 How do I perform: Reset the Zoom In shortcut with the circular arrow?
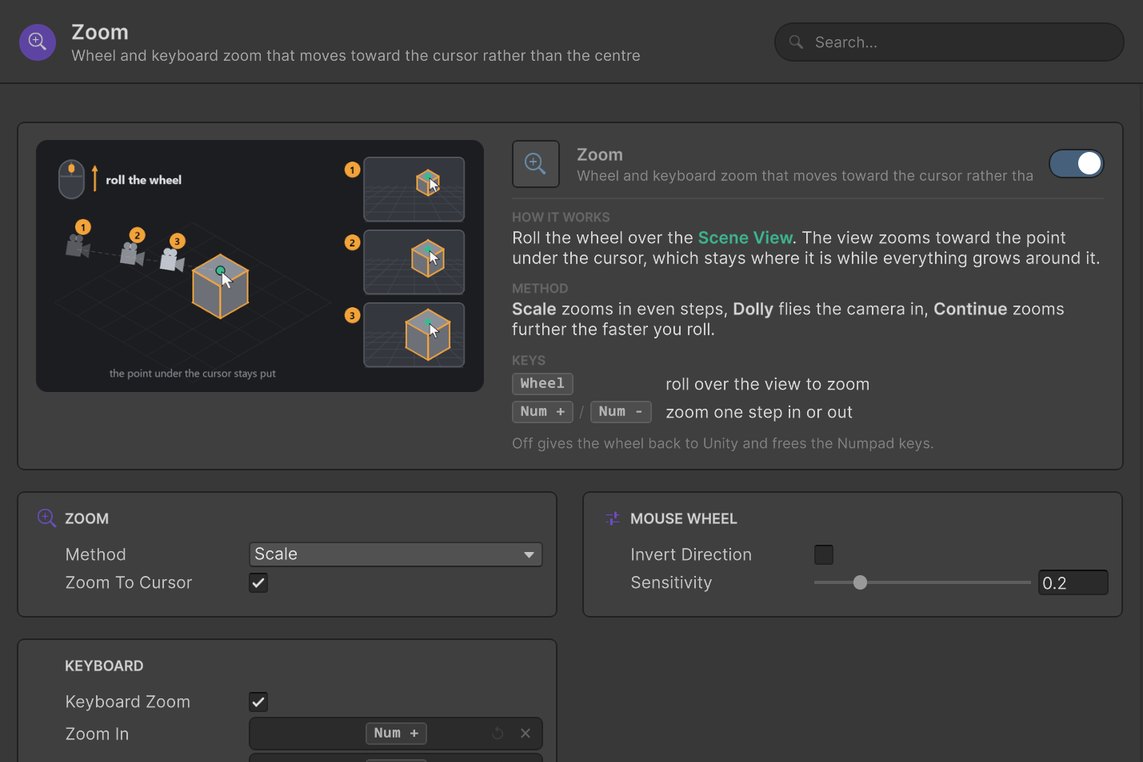497,734
